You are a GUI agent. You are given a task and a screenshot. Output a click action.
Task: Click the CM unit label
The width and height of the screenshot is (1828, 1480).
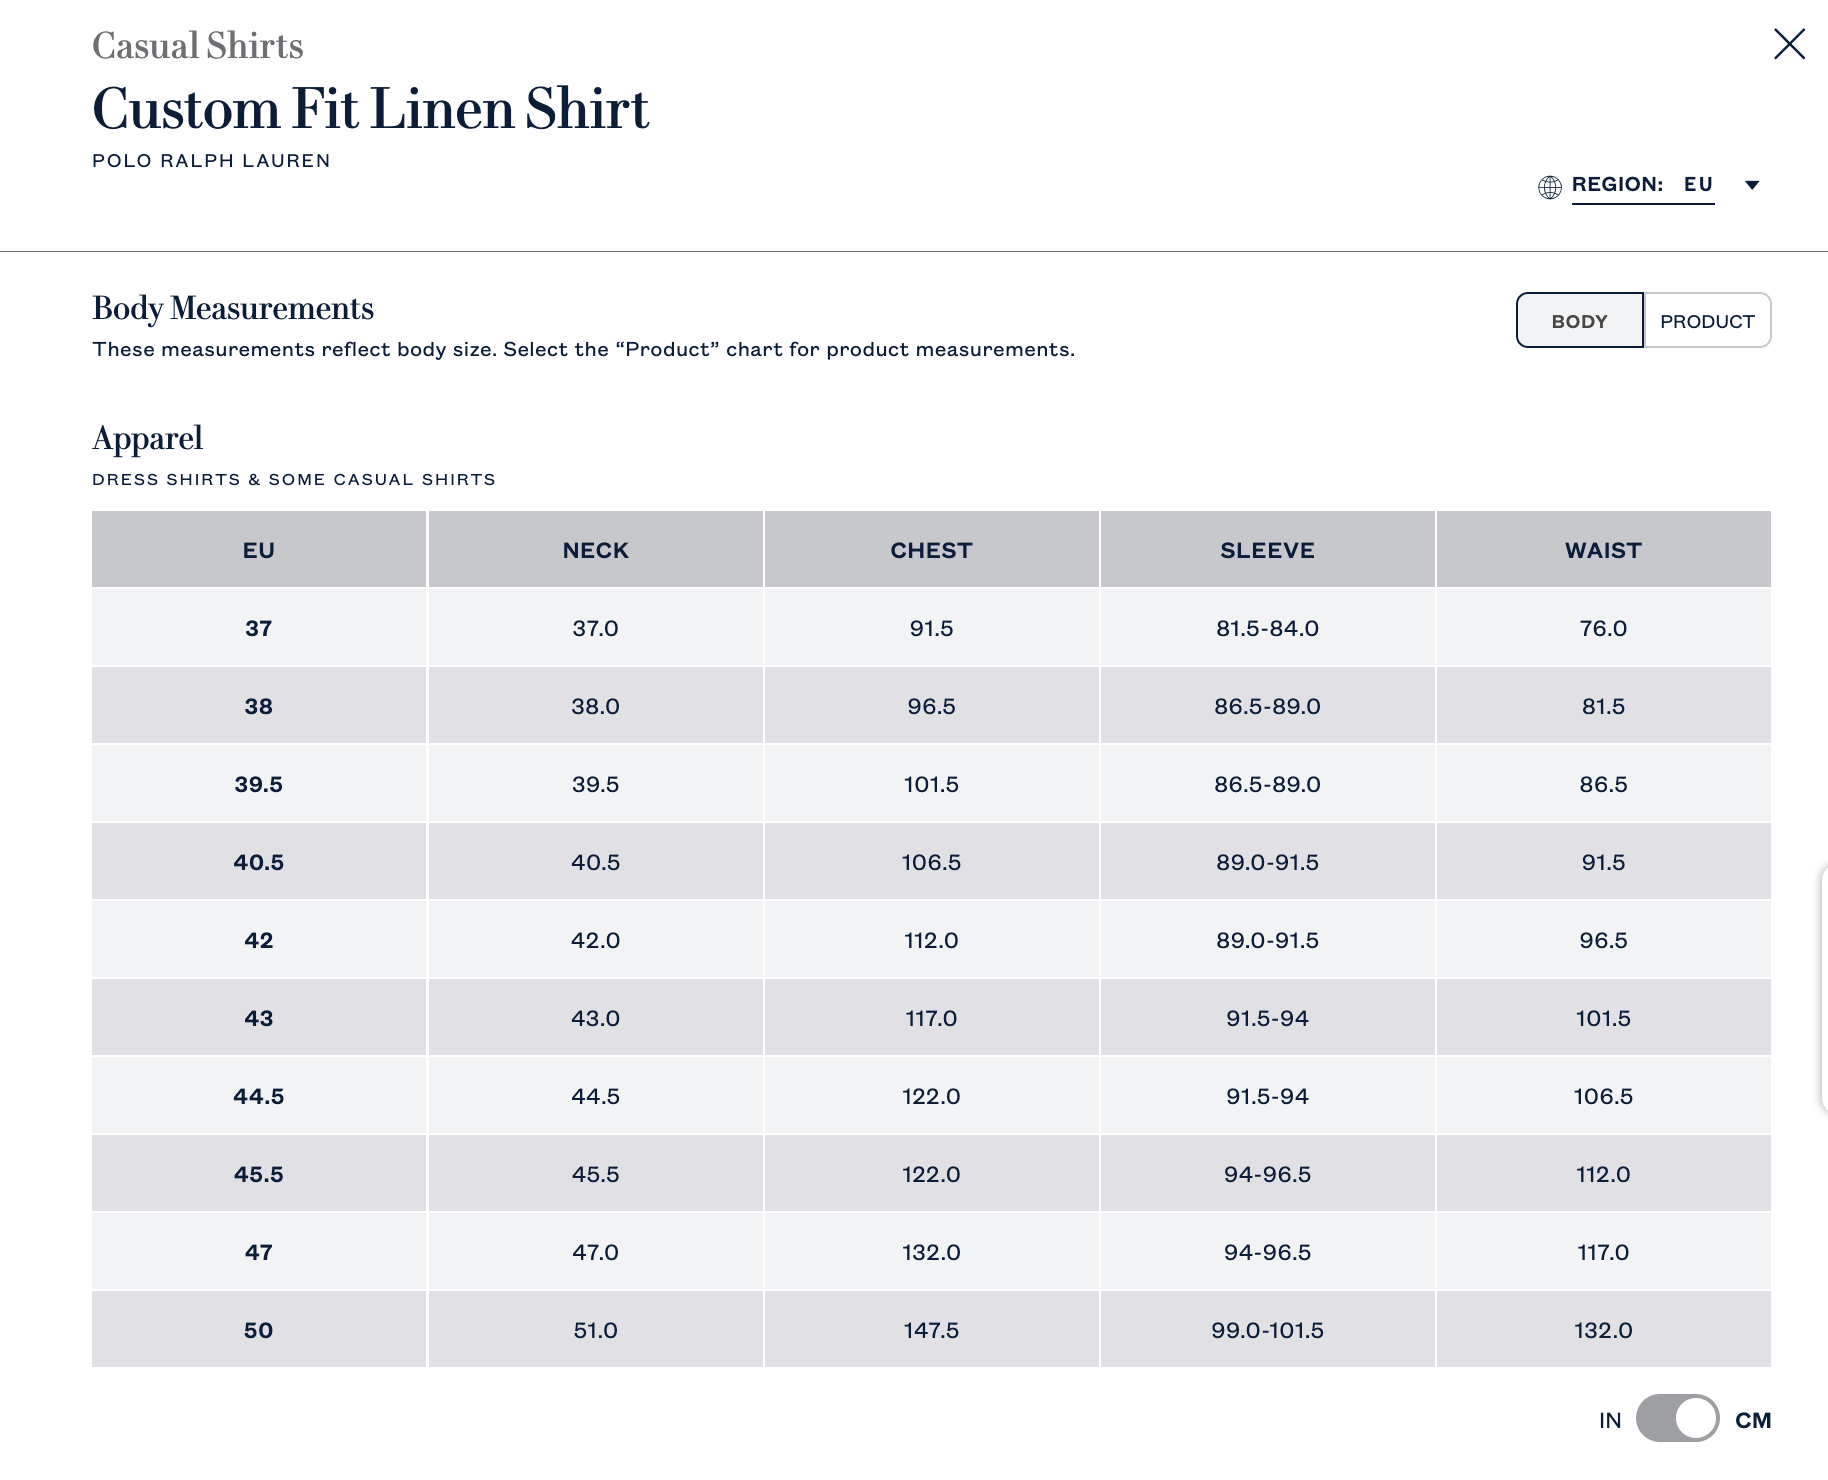coord(1753,1420)
